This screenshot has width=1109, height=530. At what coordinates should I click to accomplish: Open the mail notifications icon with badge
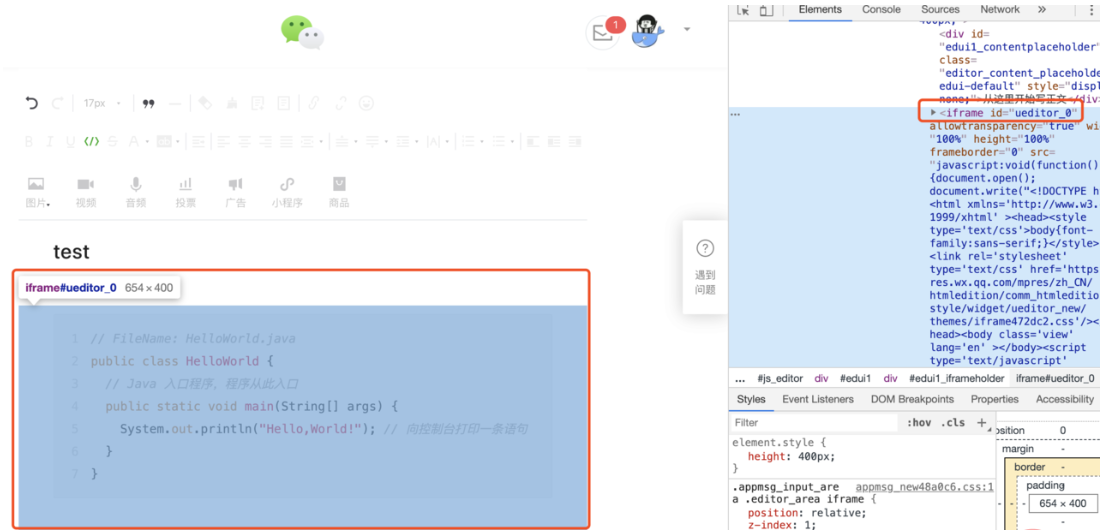[602, 32]
